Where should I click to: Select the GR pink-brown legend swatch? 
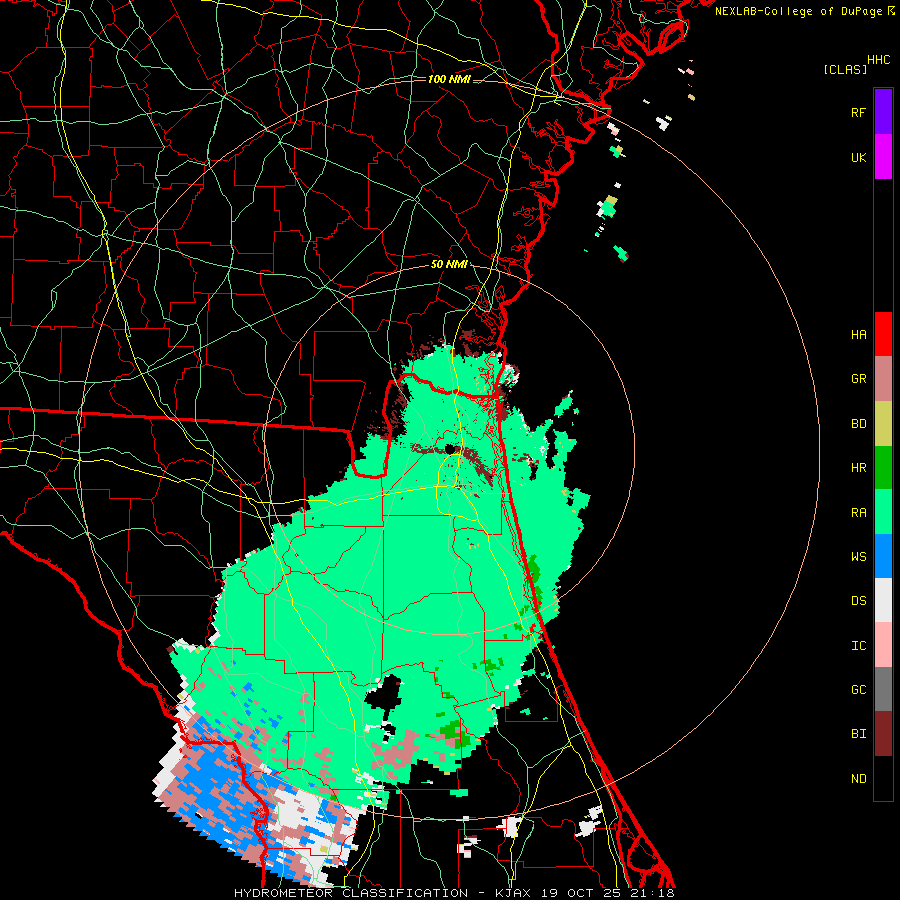coord(883,379)
